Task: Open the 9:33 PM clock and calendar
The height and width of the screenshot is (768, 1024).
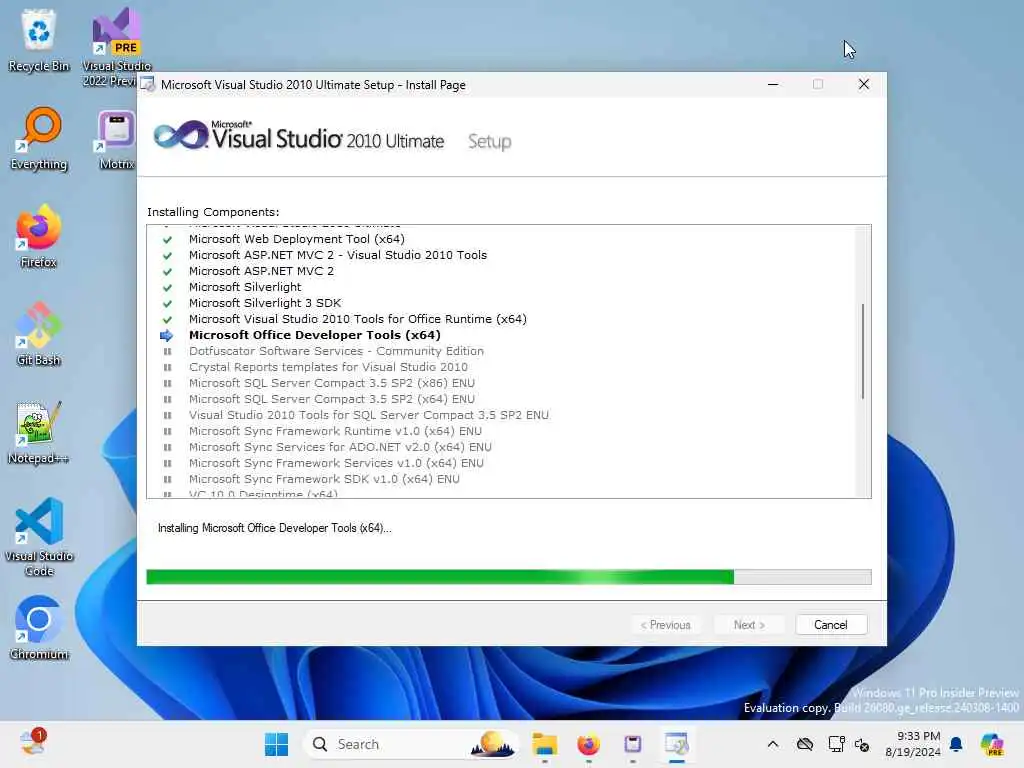Action: click(x=912, y=744)
